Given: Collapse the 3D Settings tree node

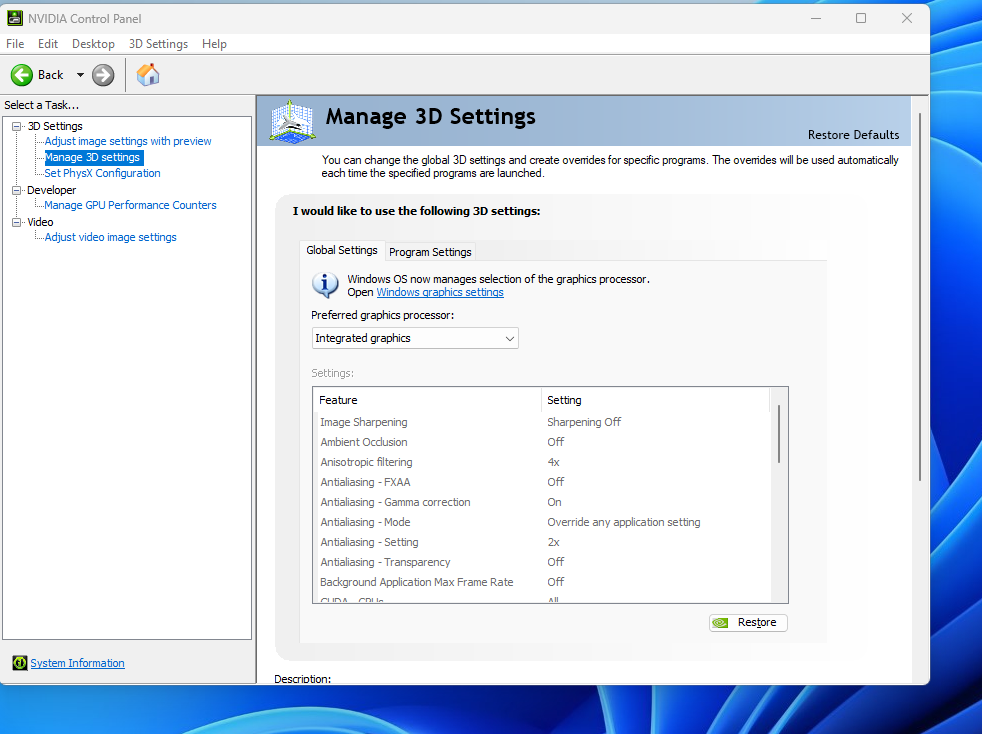Looking at the screenshot, I should coord(17,126).
